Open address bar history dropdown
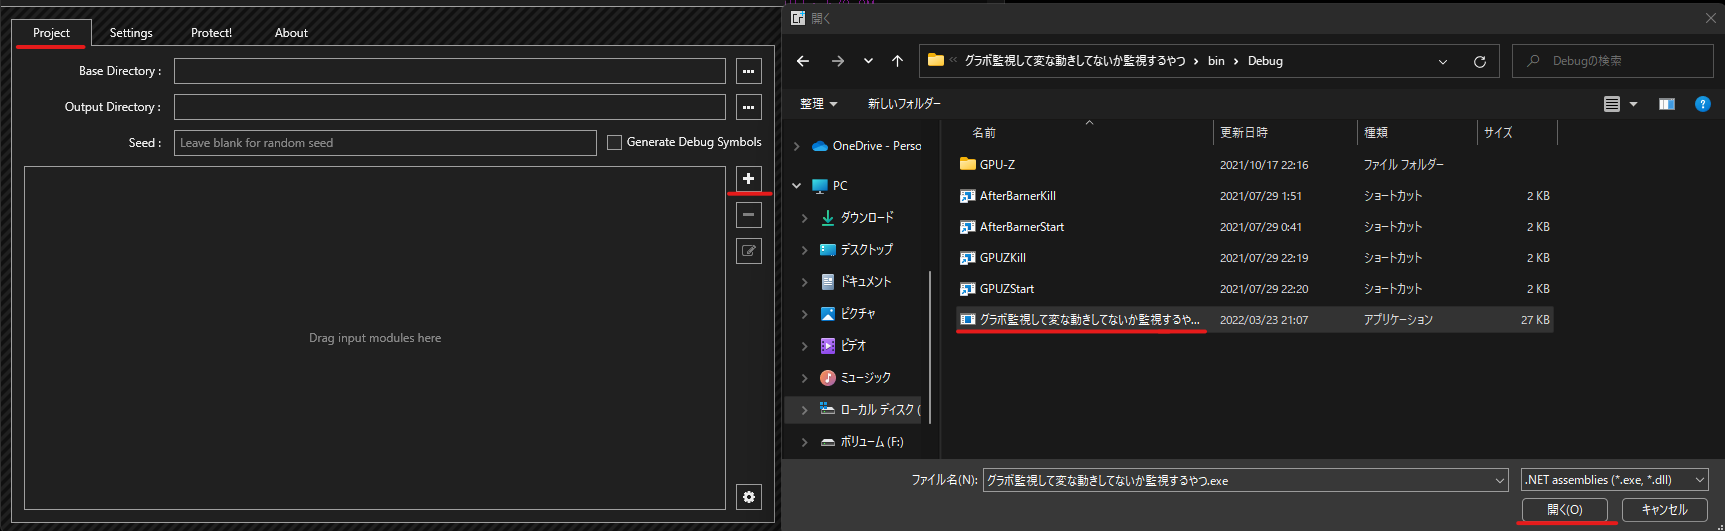Viewport: 1725px width, 531px height. [1443, 61]
